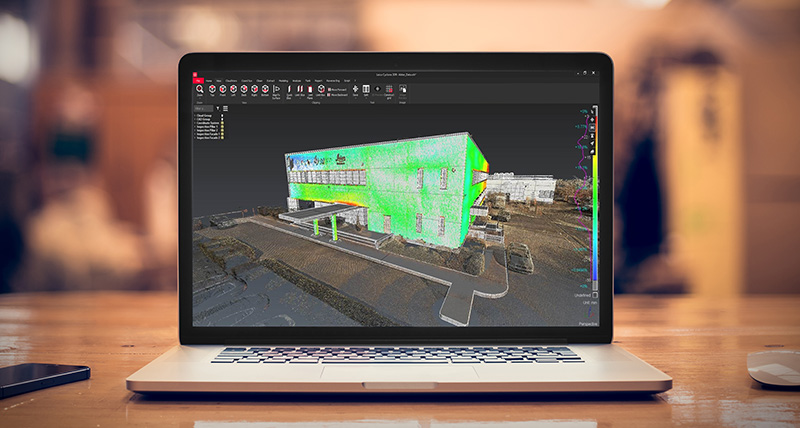Expand the Cloud Group tree node
800x428 pixels.
click(195, 116)
